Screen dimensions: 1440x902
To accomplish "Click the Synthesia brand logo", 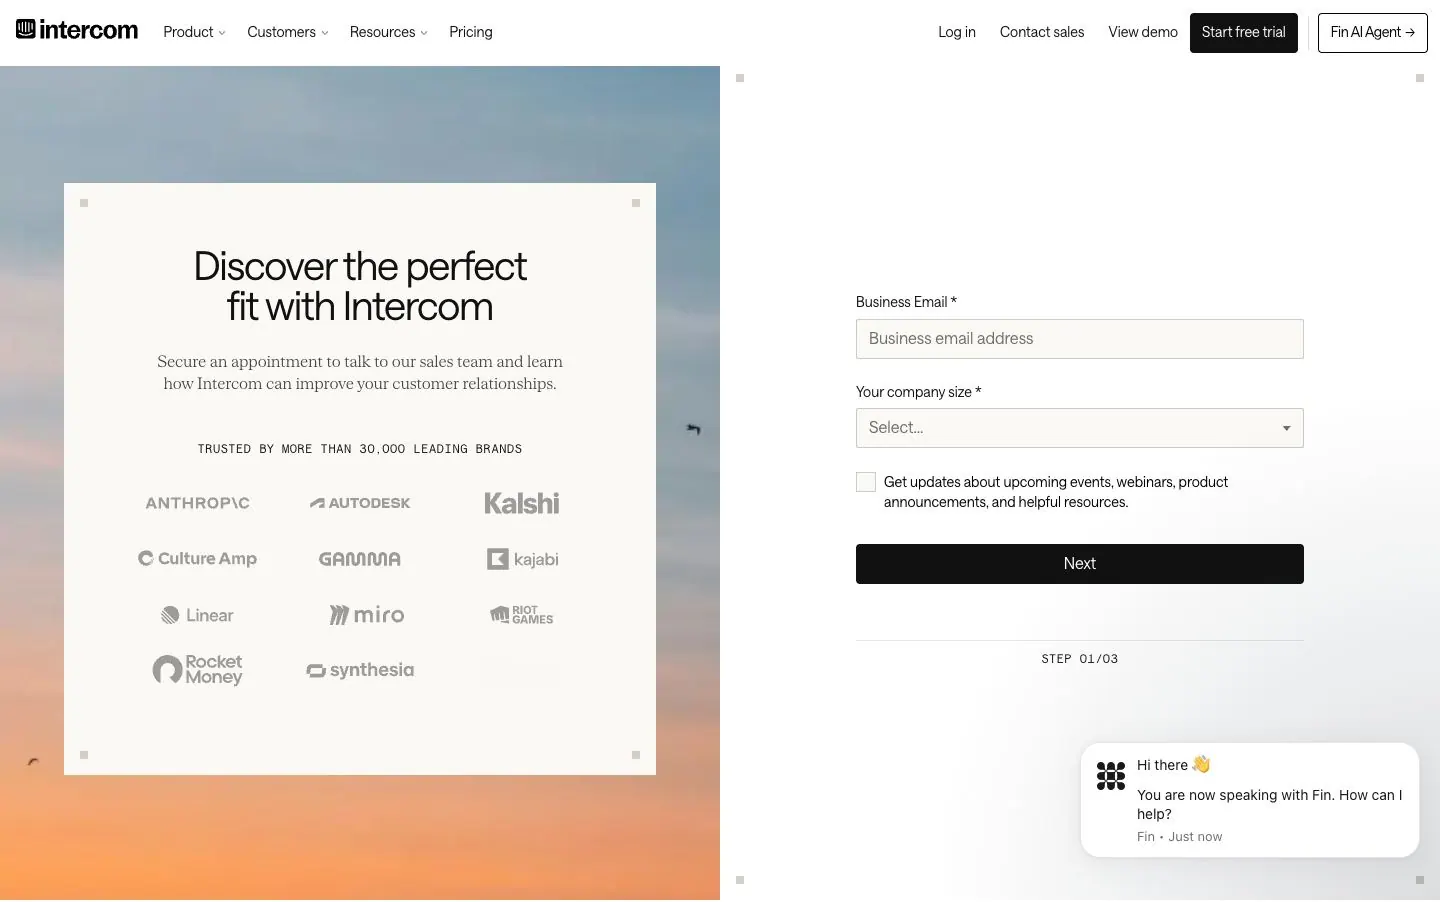I will [360, 670].
